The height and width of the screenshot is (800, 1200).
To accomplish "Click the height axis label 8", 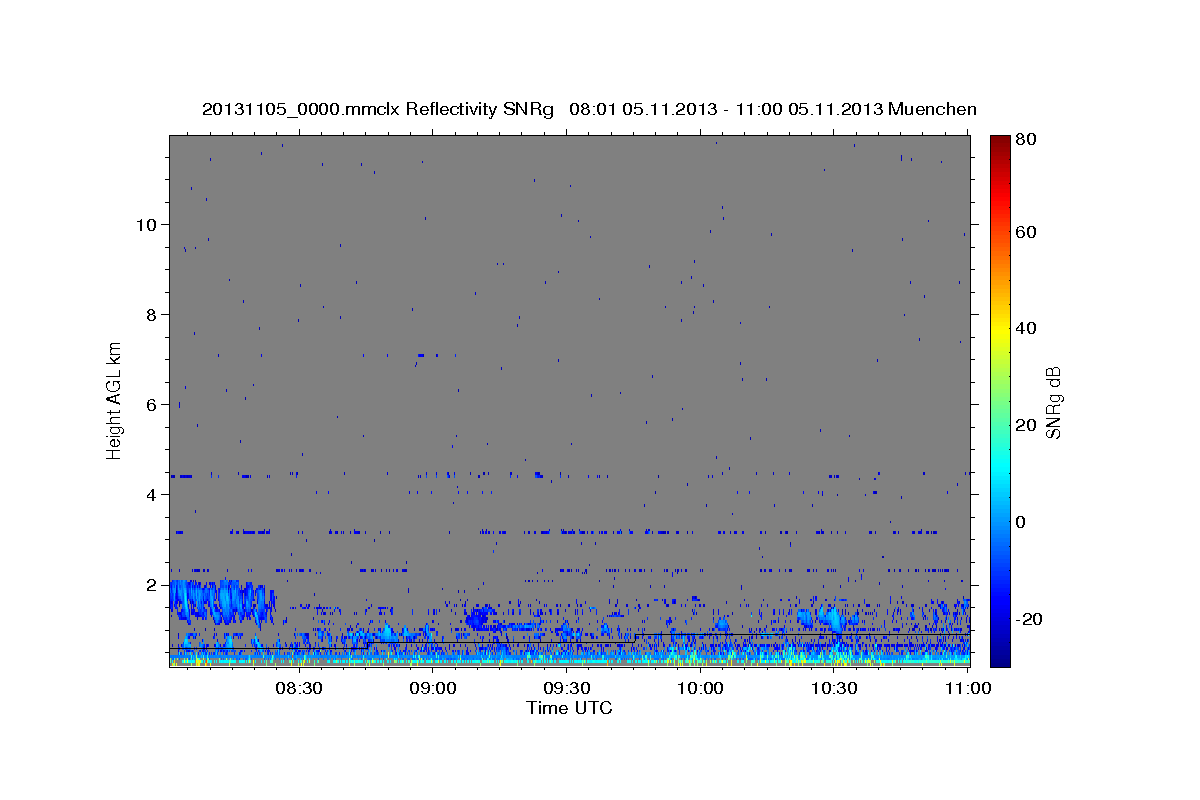I will 151,314.
